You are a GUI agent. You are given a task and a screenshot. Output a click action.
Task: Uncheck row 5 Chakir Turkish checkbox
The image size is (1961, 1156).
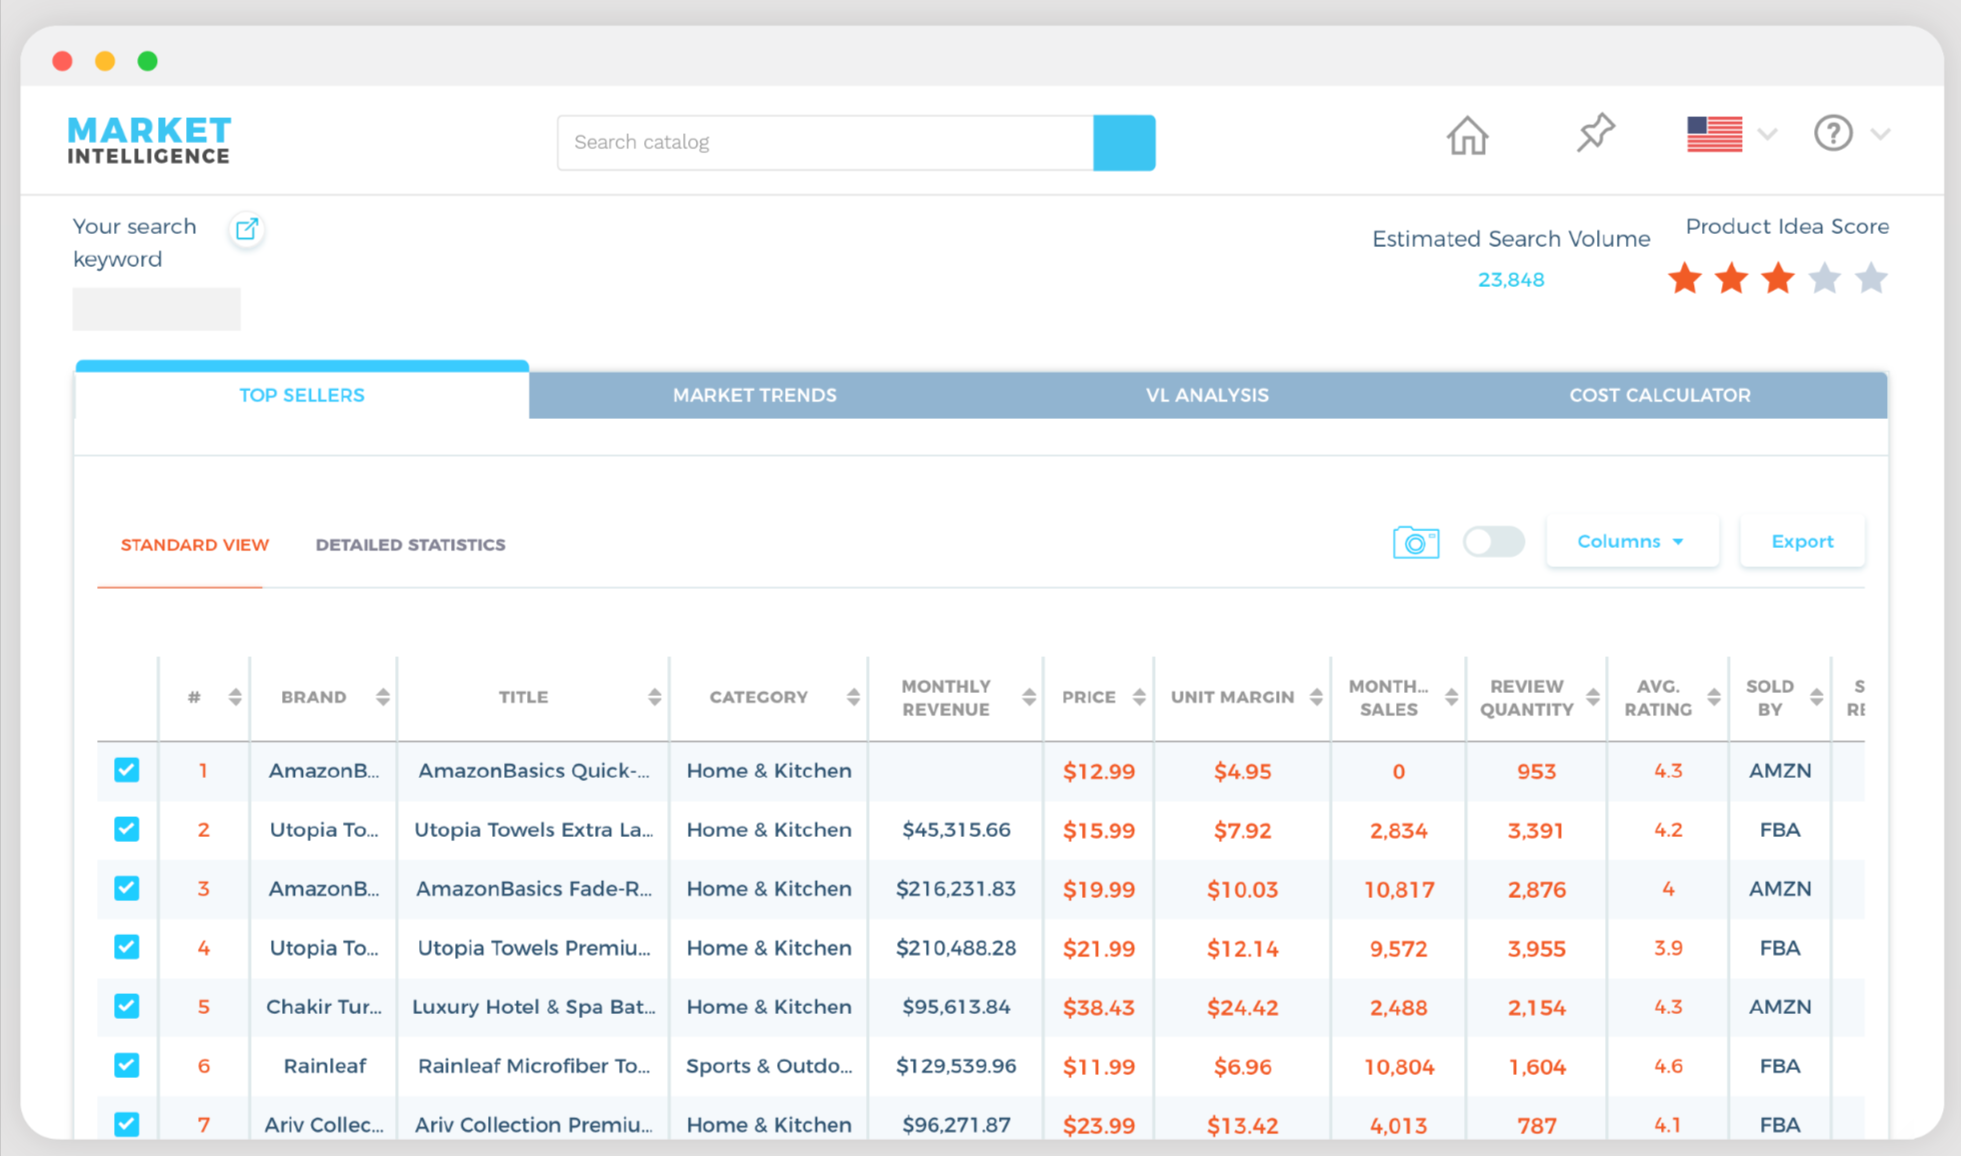(126, 1006)
